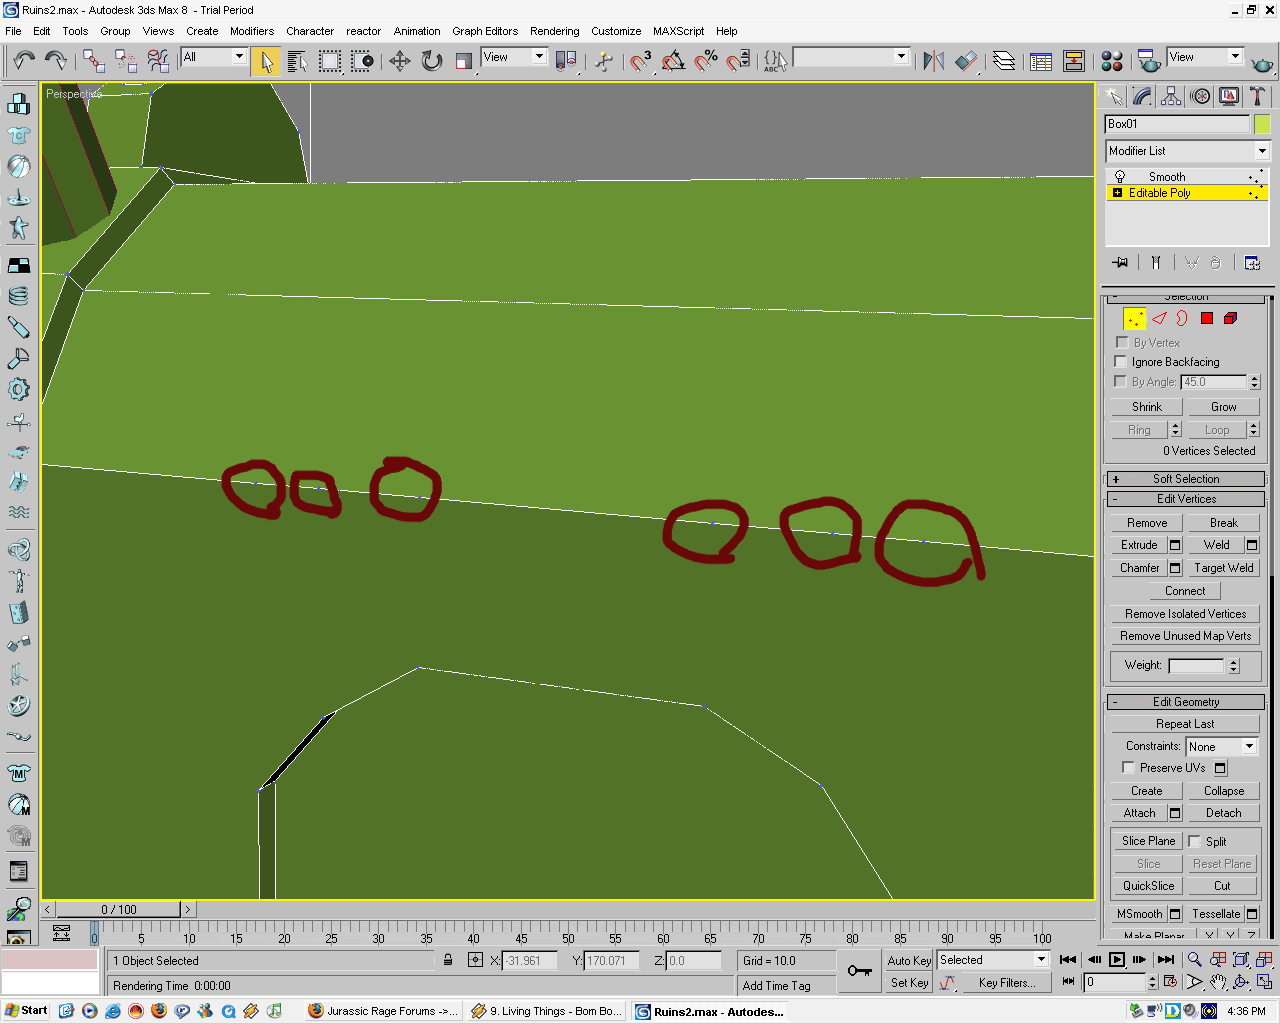Image resolution: width=1280 pixels, height=1024 pixels.
Task: Open the Material Editor spheres icon
Action: tap(1111, 61)
